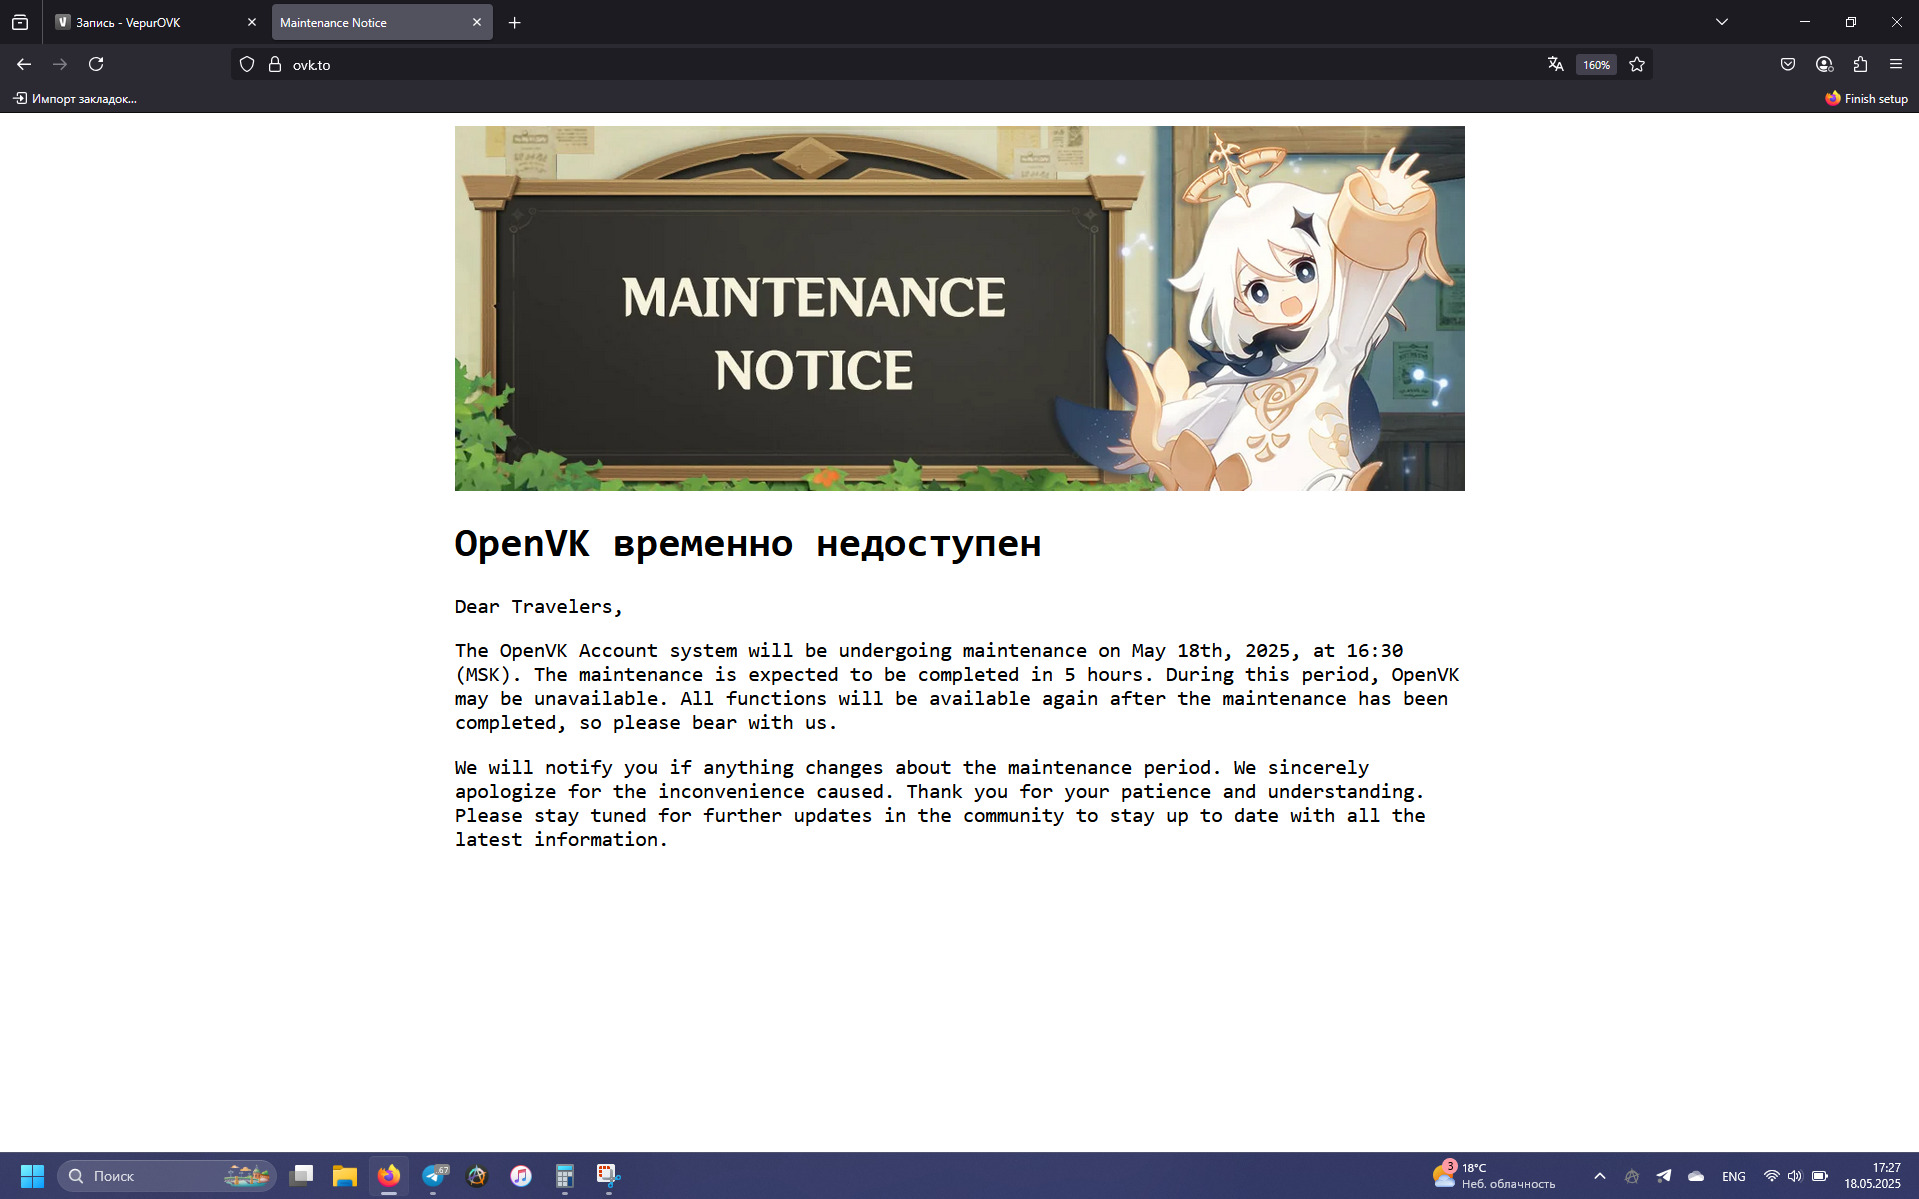Open Firefox View recent browsing icon

(20, 22)
